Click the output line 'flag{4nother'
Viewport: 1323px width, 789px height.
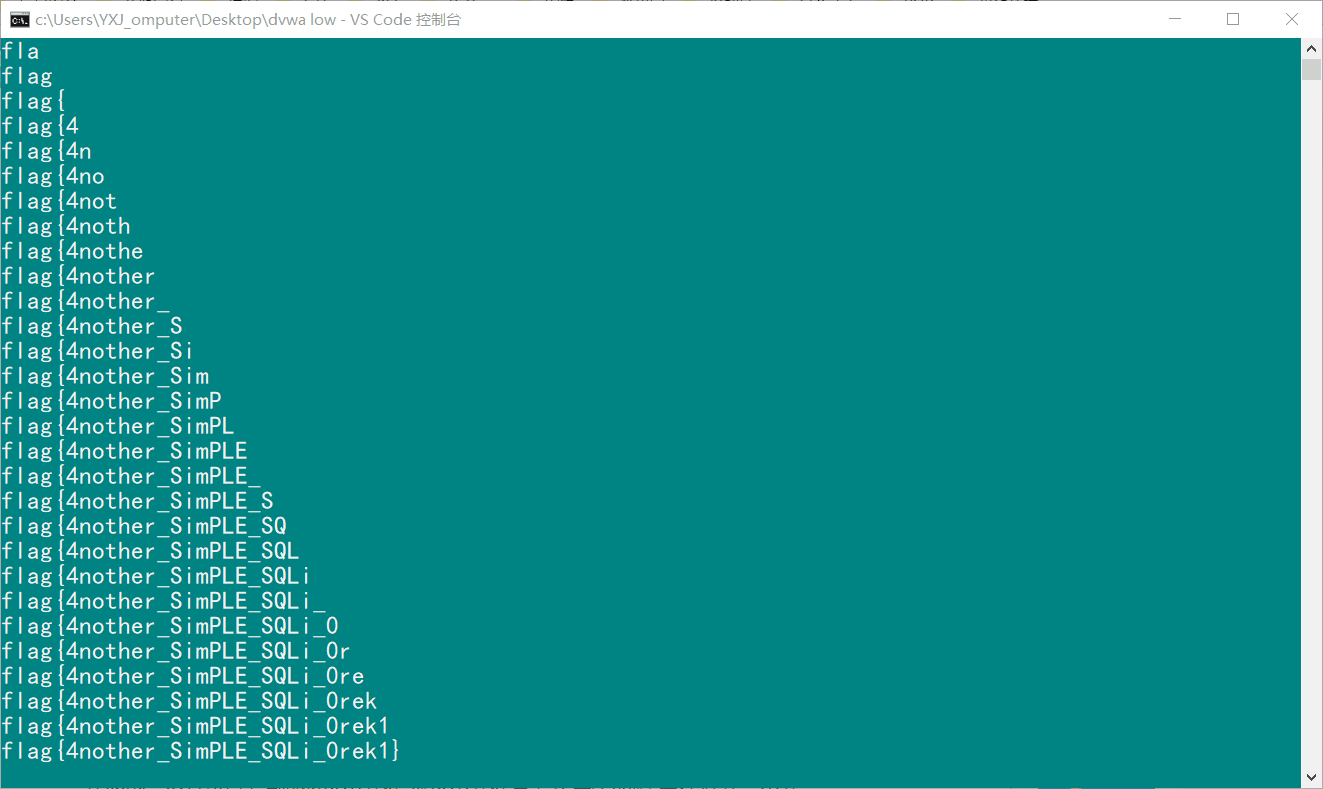79,276
